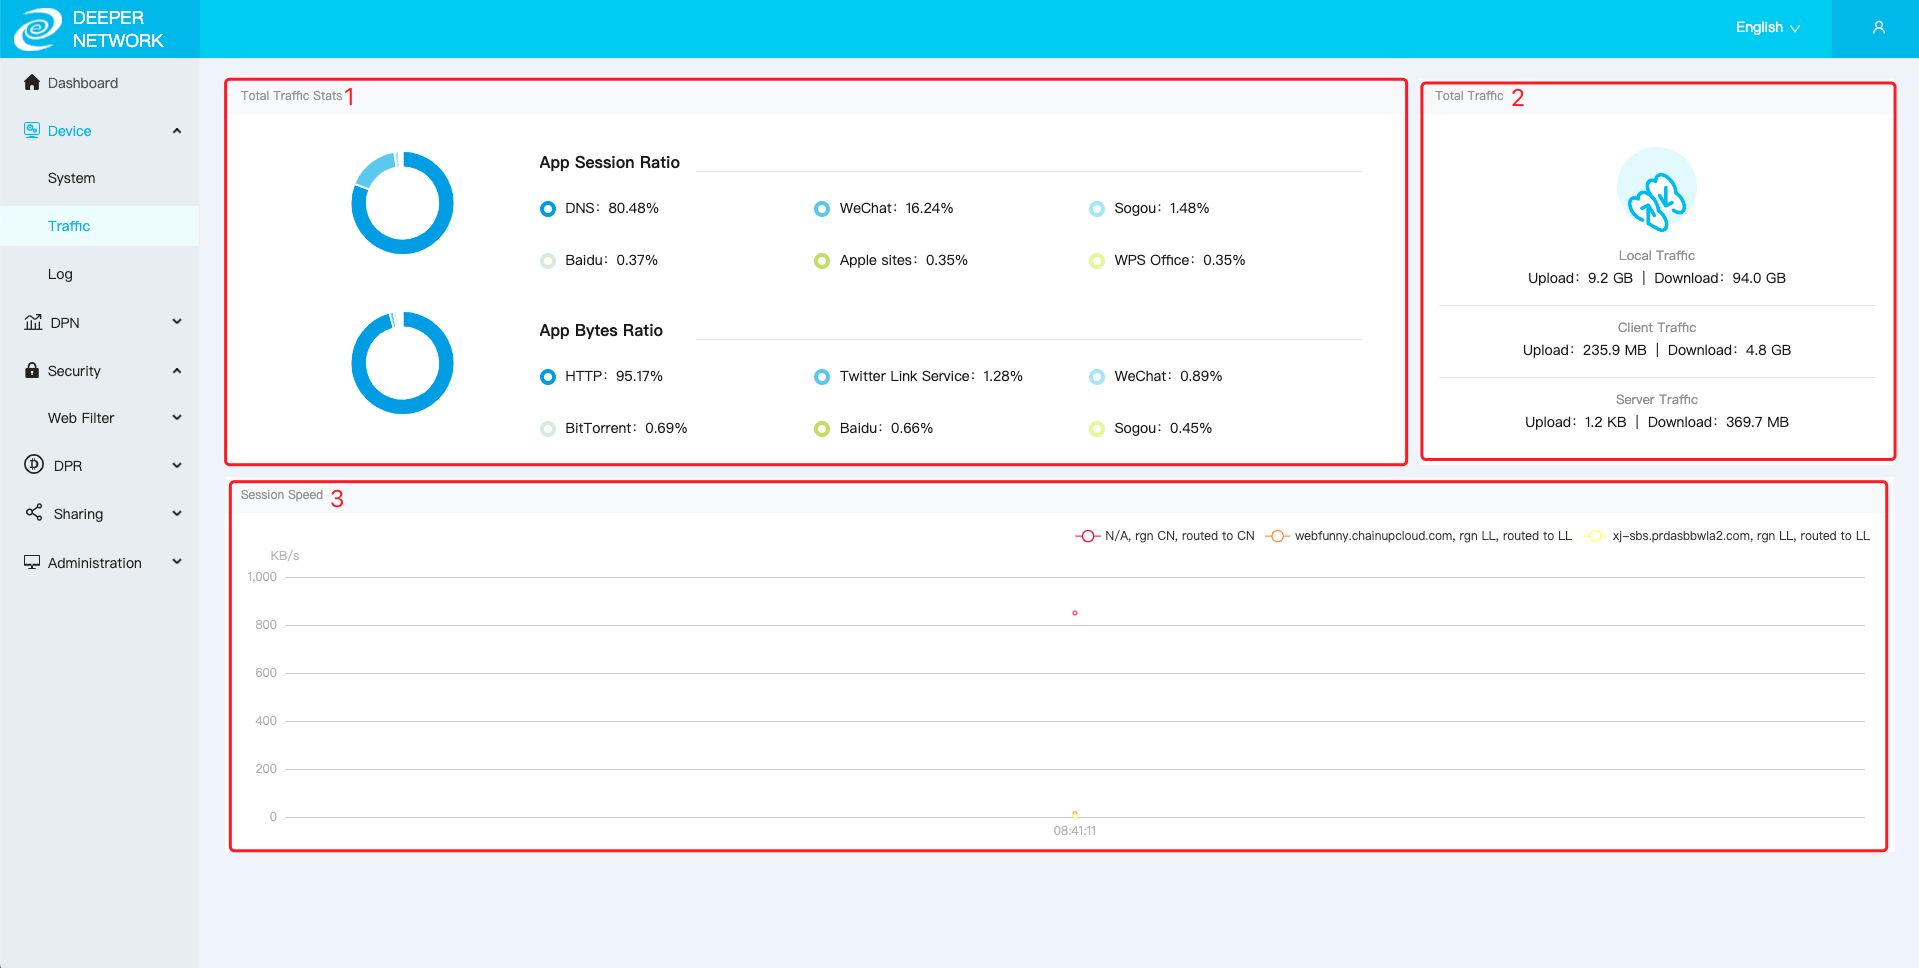Click the Sharing nodes icon

(34, 513)
